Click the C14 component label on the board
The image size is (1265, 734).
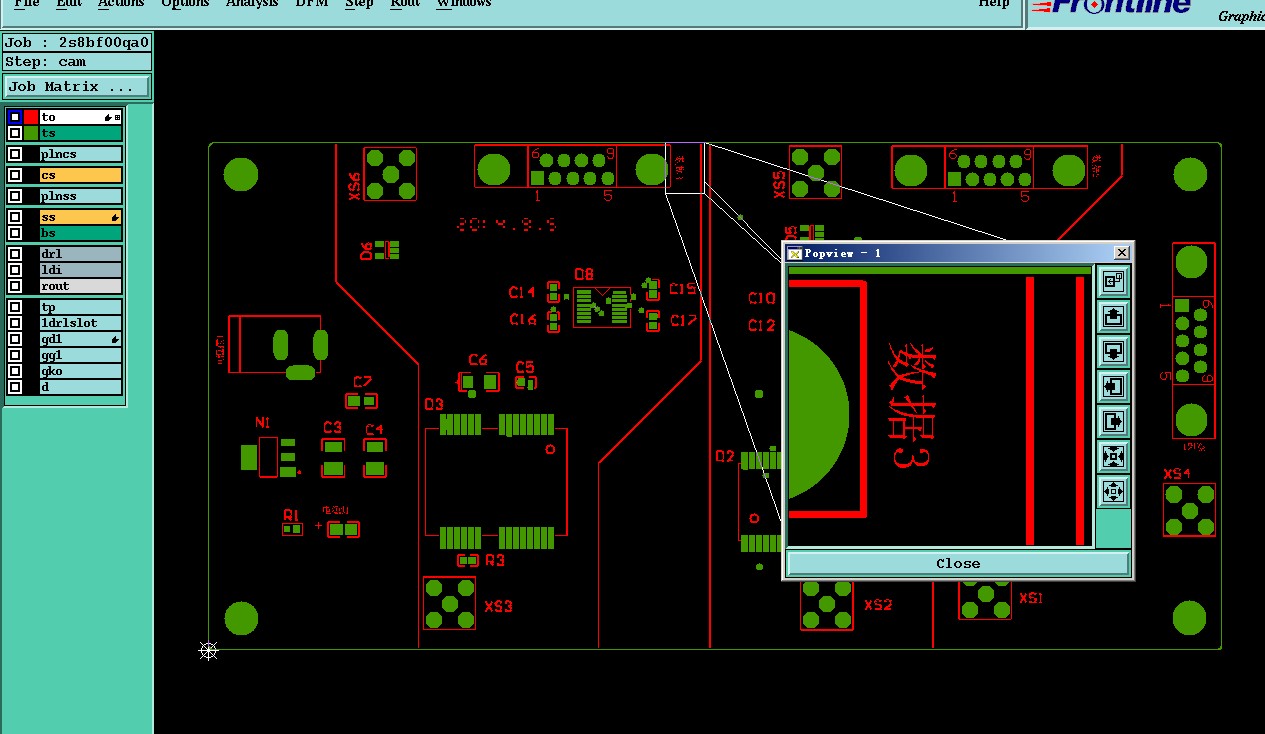click(x=522, y=293)
